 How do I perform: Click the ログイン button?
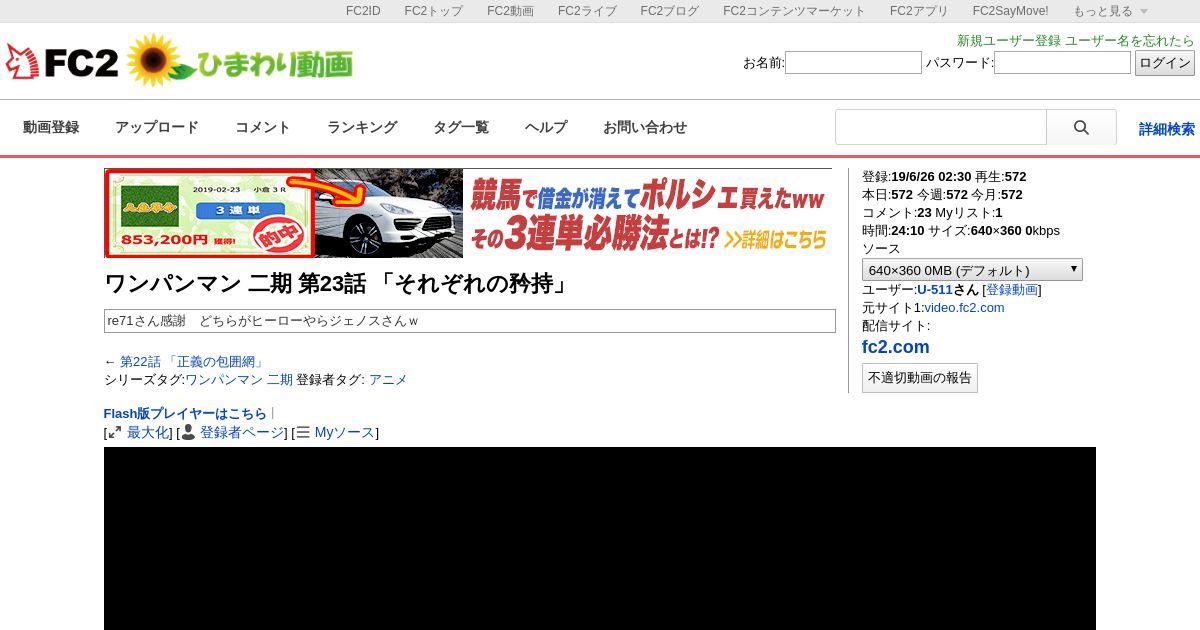click(x=1165, y=63)
